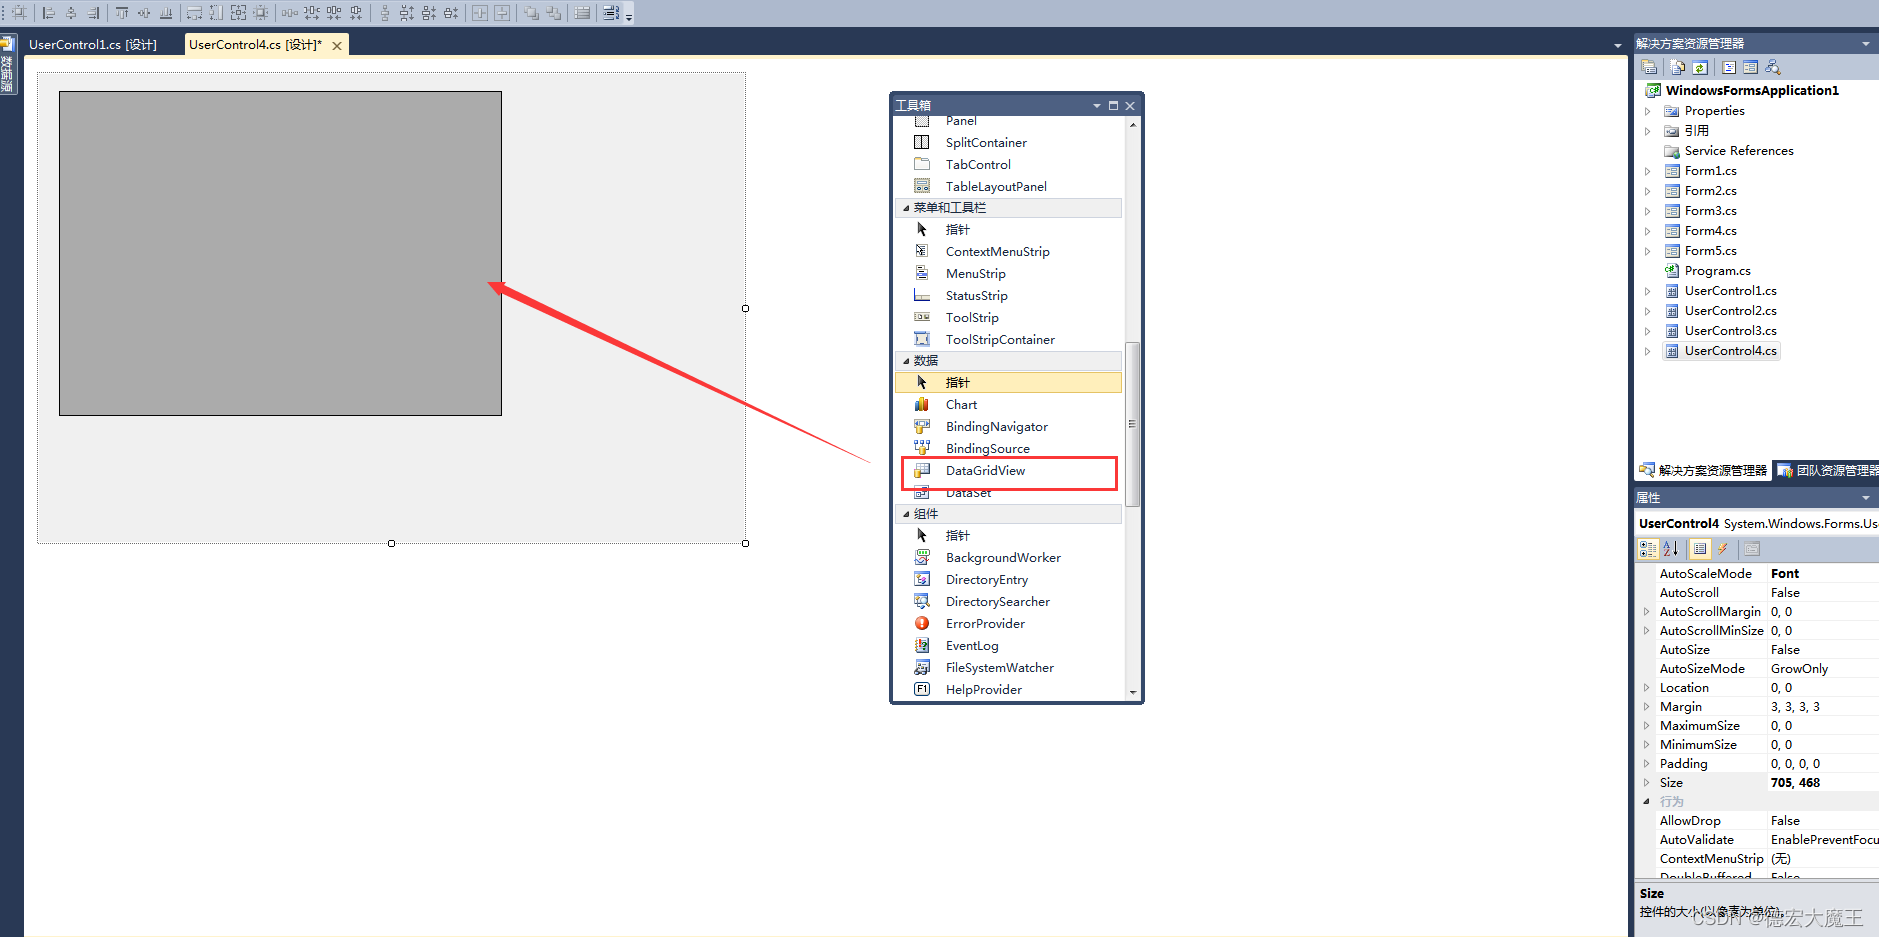Click the Make Same Width icon

[194, 13]
